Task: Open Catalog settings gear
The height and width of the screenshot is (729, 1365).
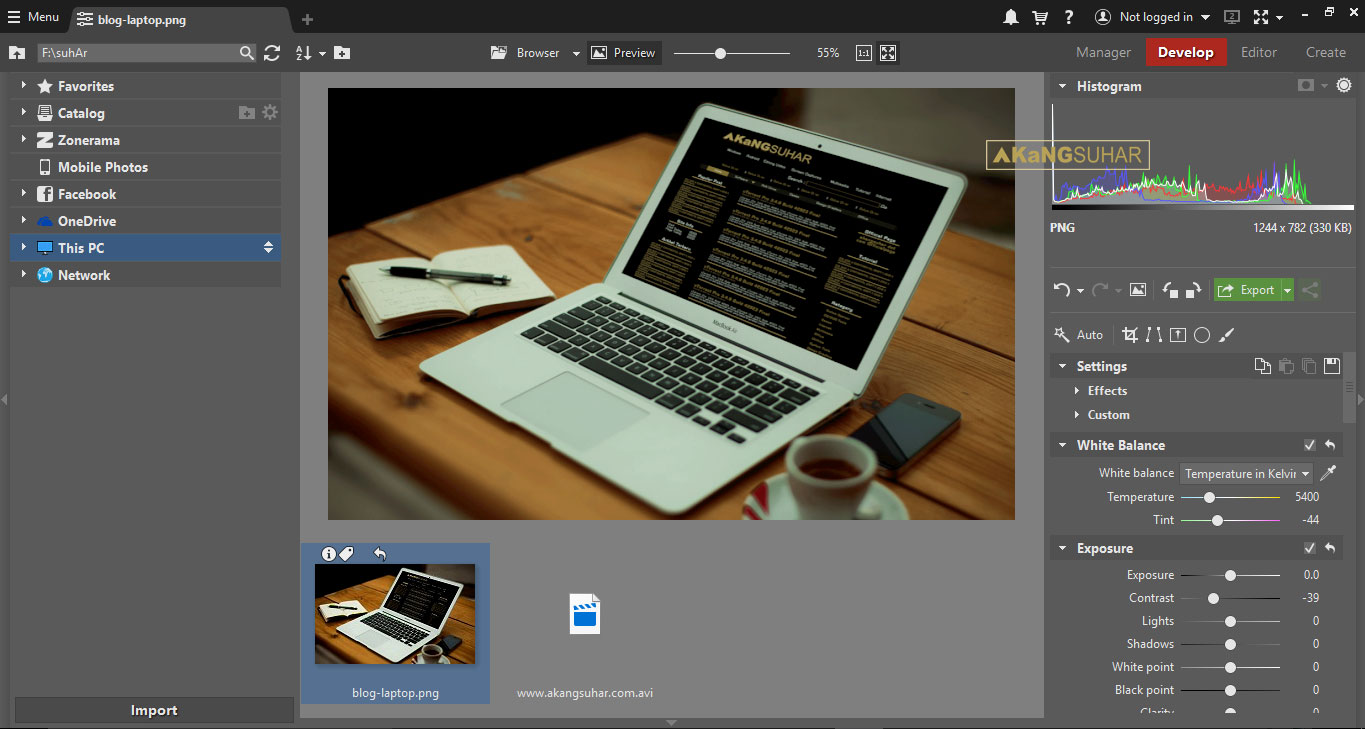Action: coord(270,113)
